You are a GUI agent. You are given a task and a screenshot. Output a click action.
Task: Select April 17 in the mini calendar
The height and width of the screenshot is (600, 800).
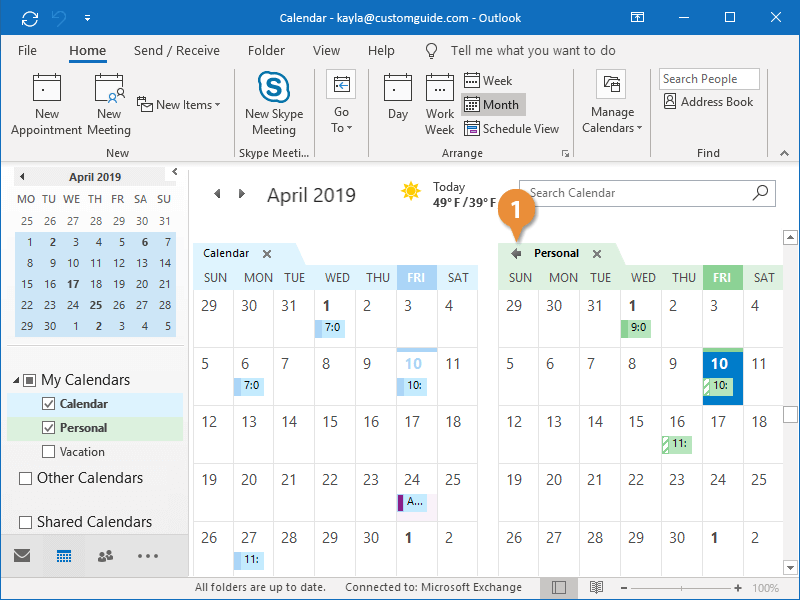tap(73, 284)
